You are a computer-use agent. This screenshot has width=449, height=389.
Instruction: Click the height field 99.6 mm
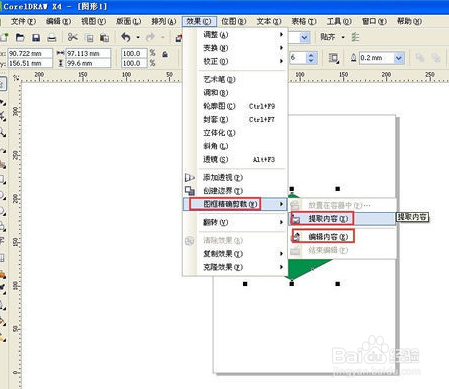[88, 63]
